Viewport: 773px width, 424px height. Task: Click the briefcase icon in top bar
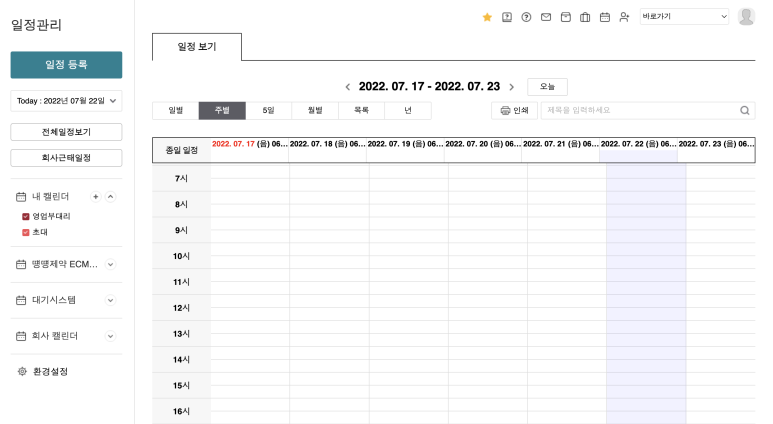click(585, 17)
